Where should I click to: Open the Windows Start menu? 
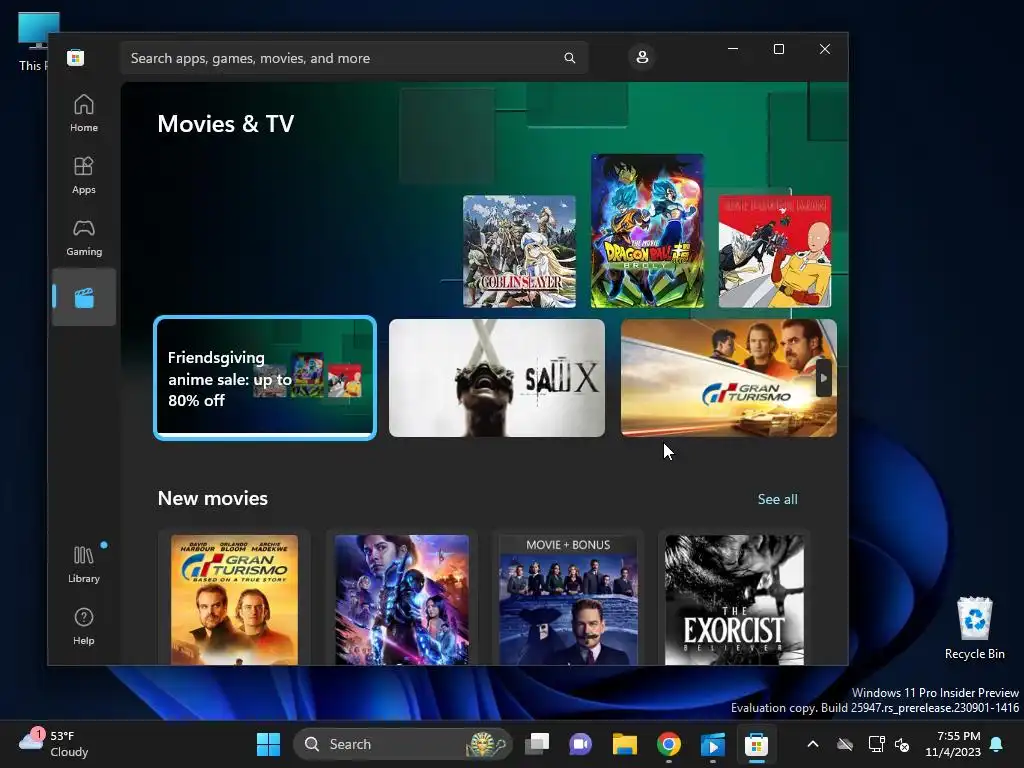pos(268,744)
